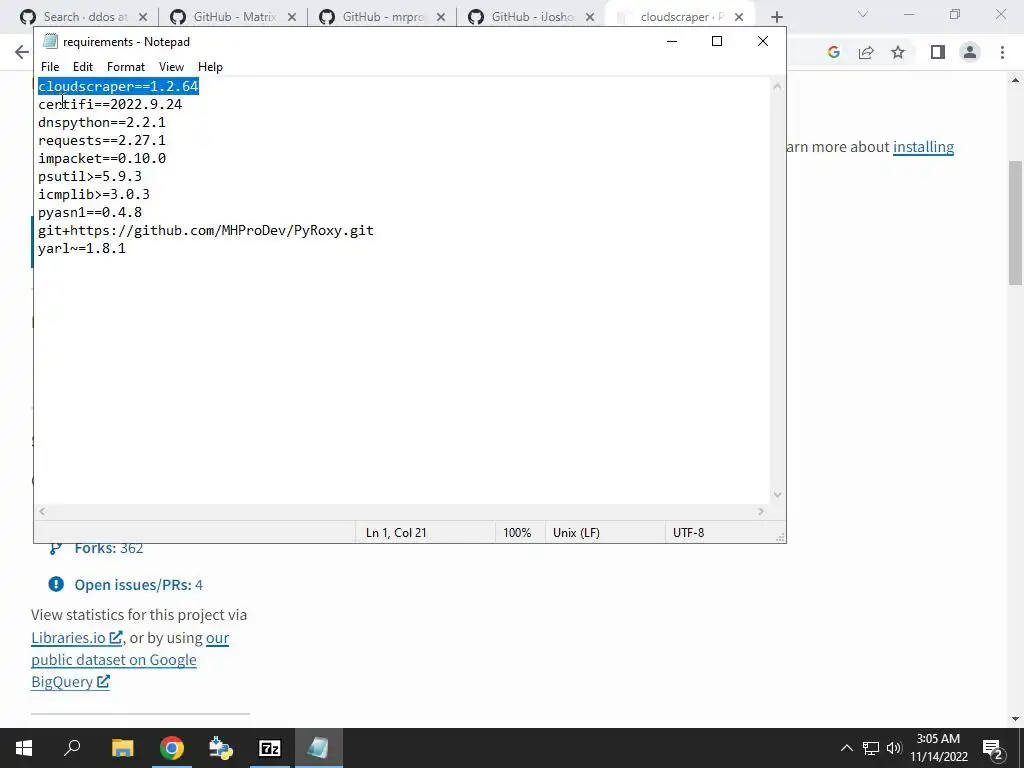Screen dimensions: 1024x768
Task: Open Chrome's three-dot menu
Action: coord(1002,52)
